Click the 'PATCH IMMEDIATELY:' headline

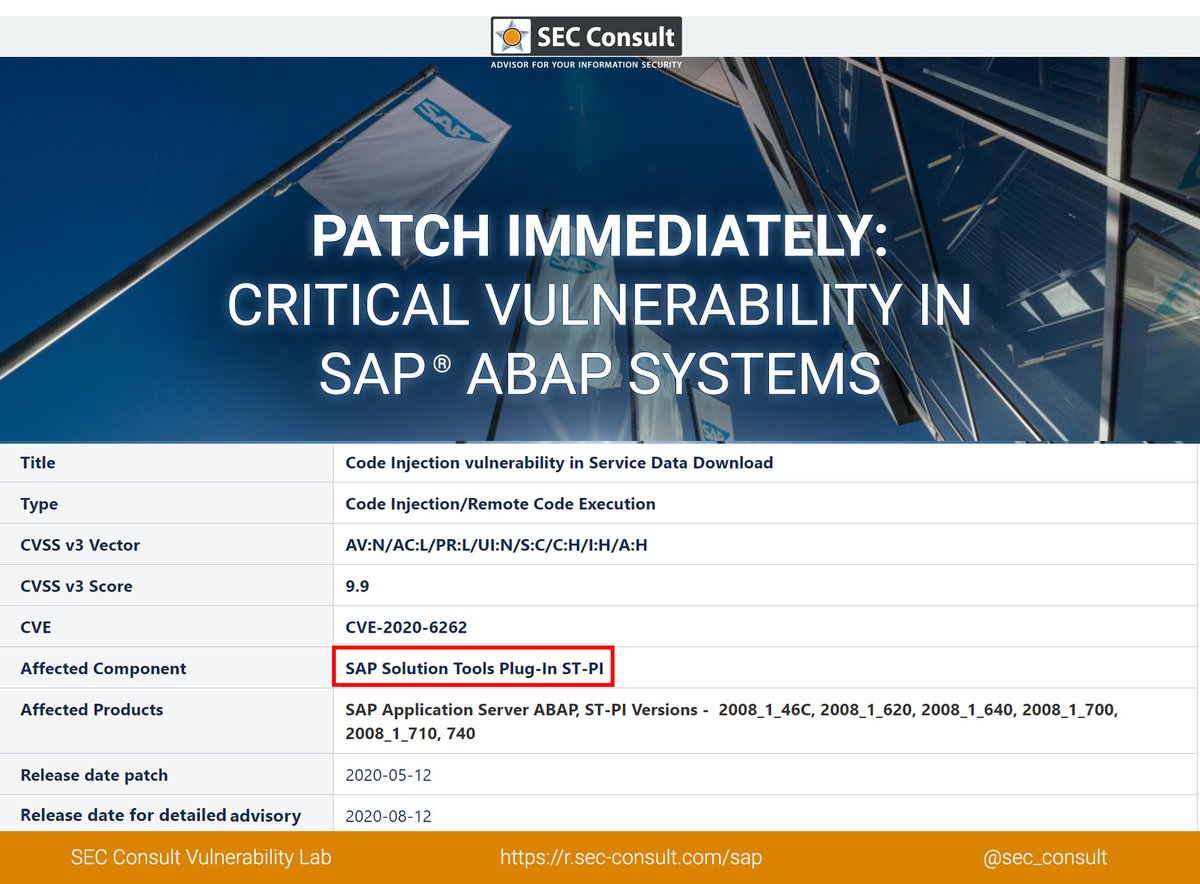599,237
